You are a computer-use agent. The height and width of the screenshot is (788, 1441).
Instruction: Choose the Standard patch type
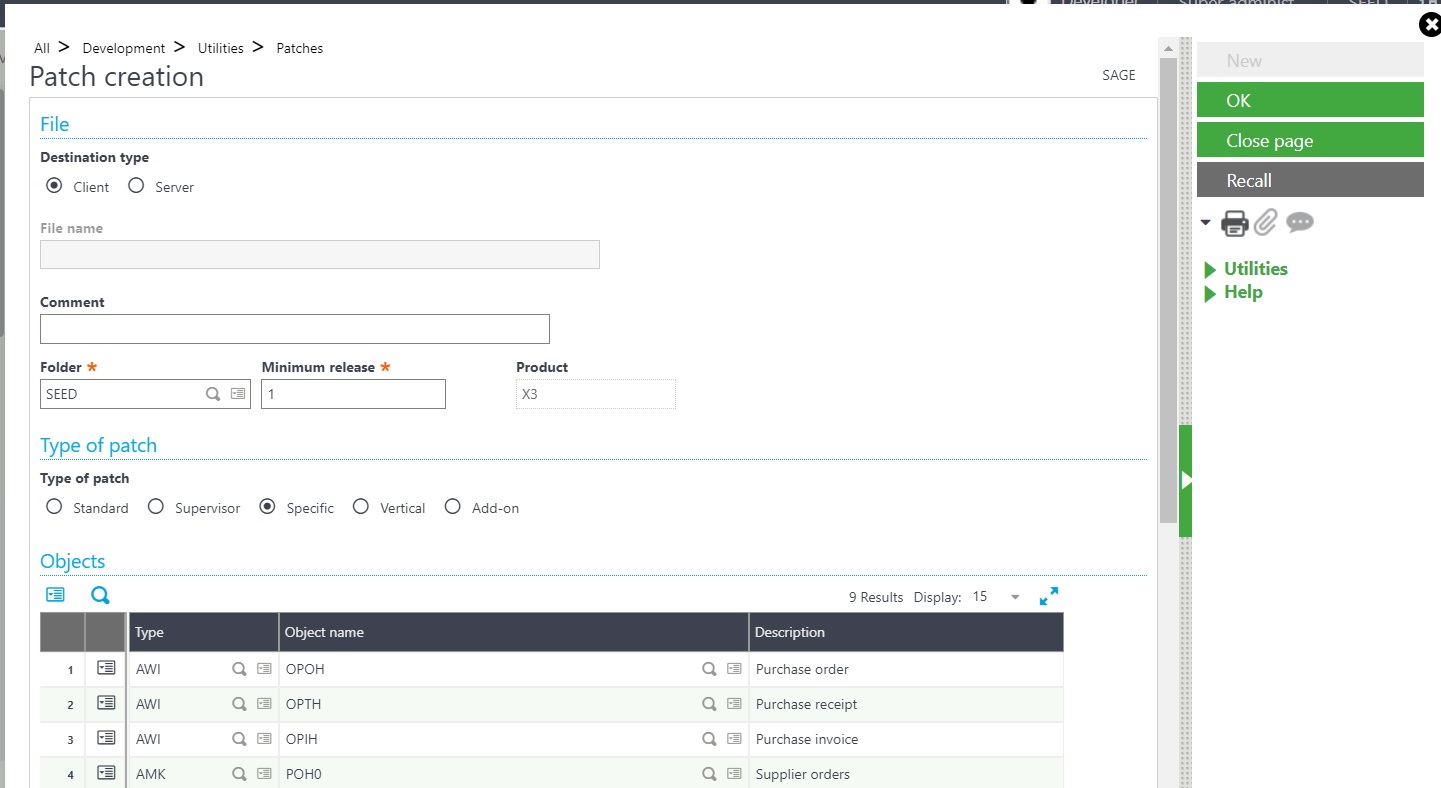53,507
